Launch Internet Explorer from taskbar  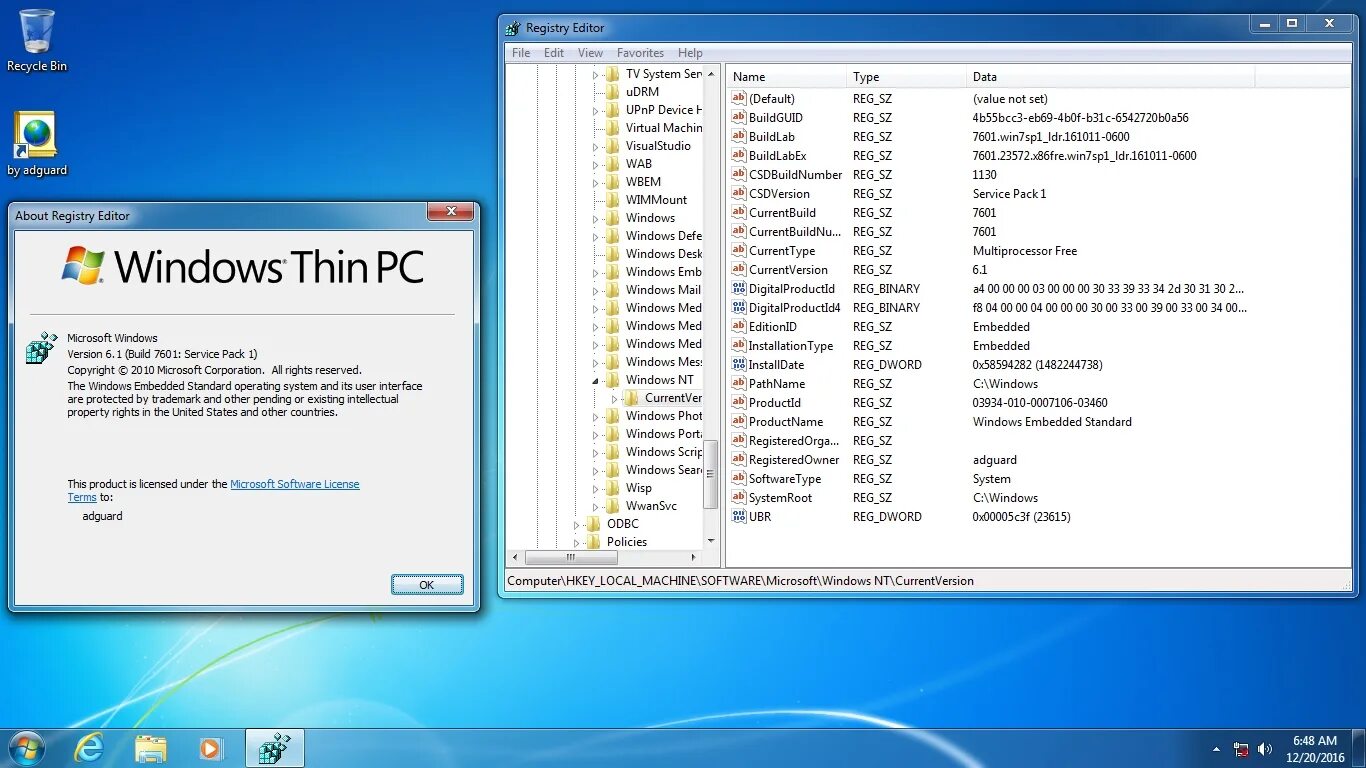pyautogui.click(x=89, y=748)
